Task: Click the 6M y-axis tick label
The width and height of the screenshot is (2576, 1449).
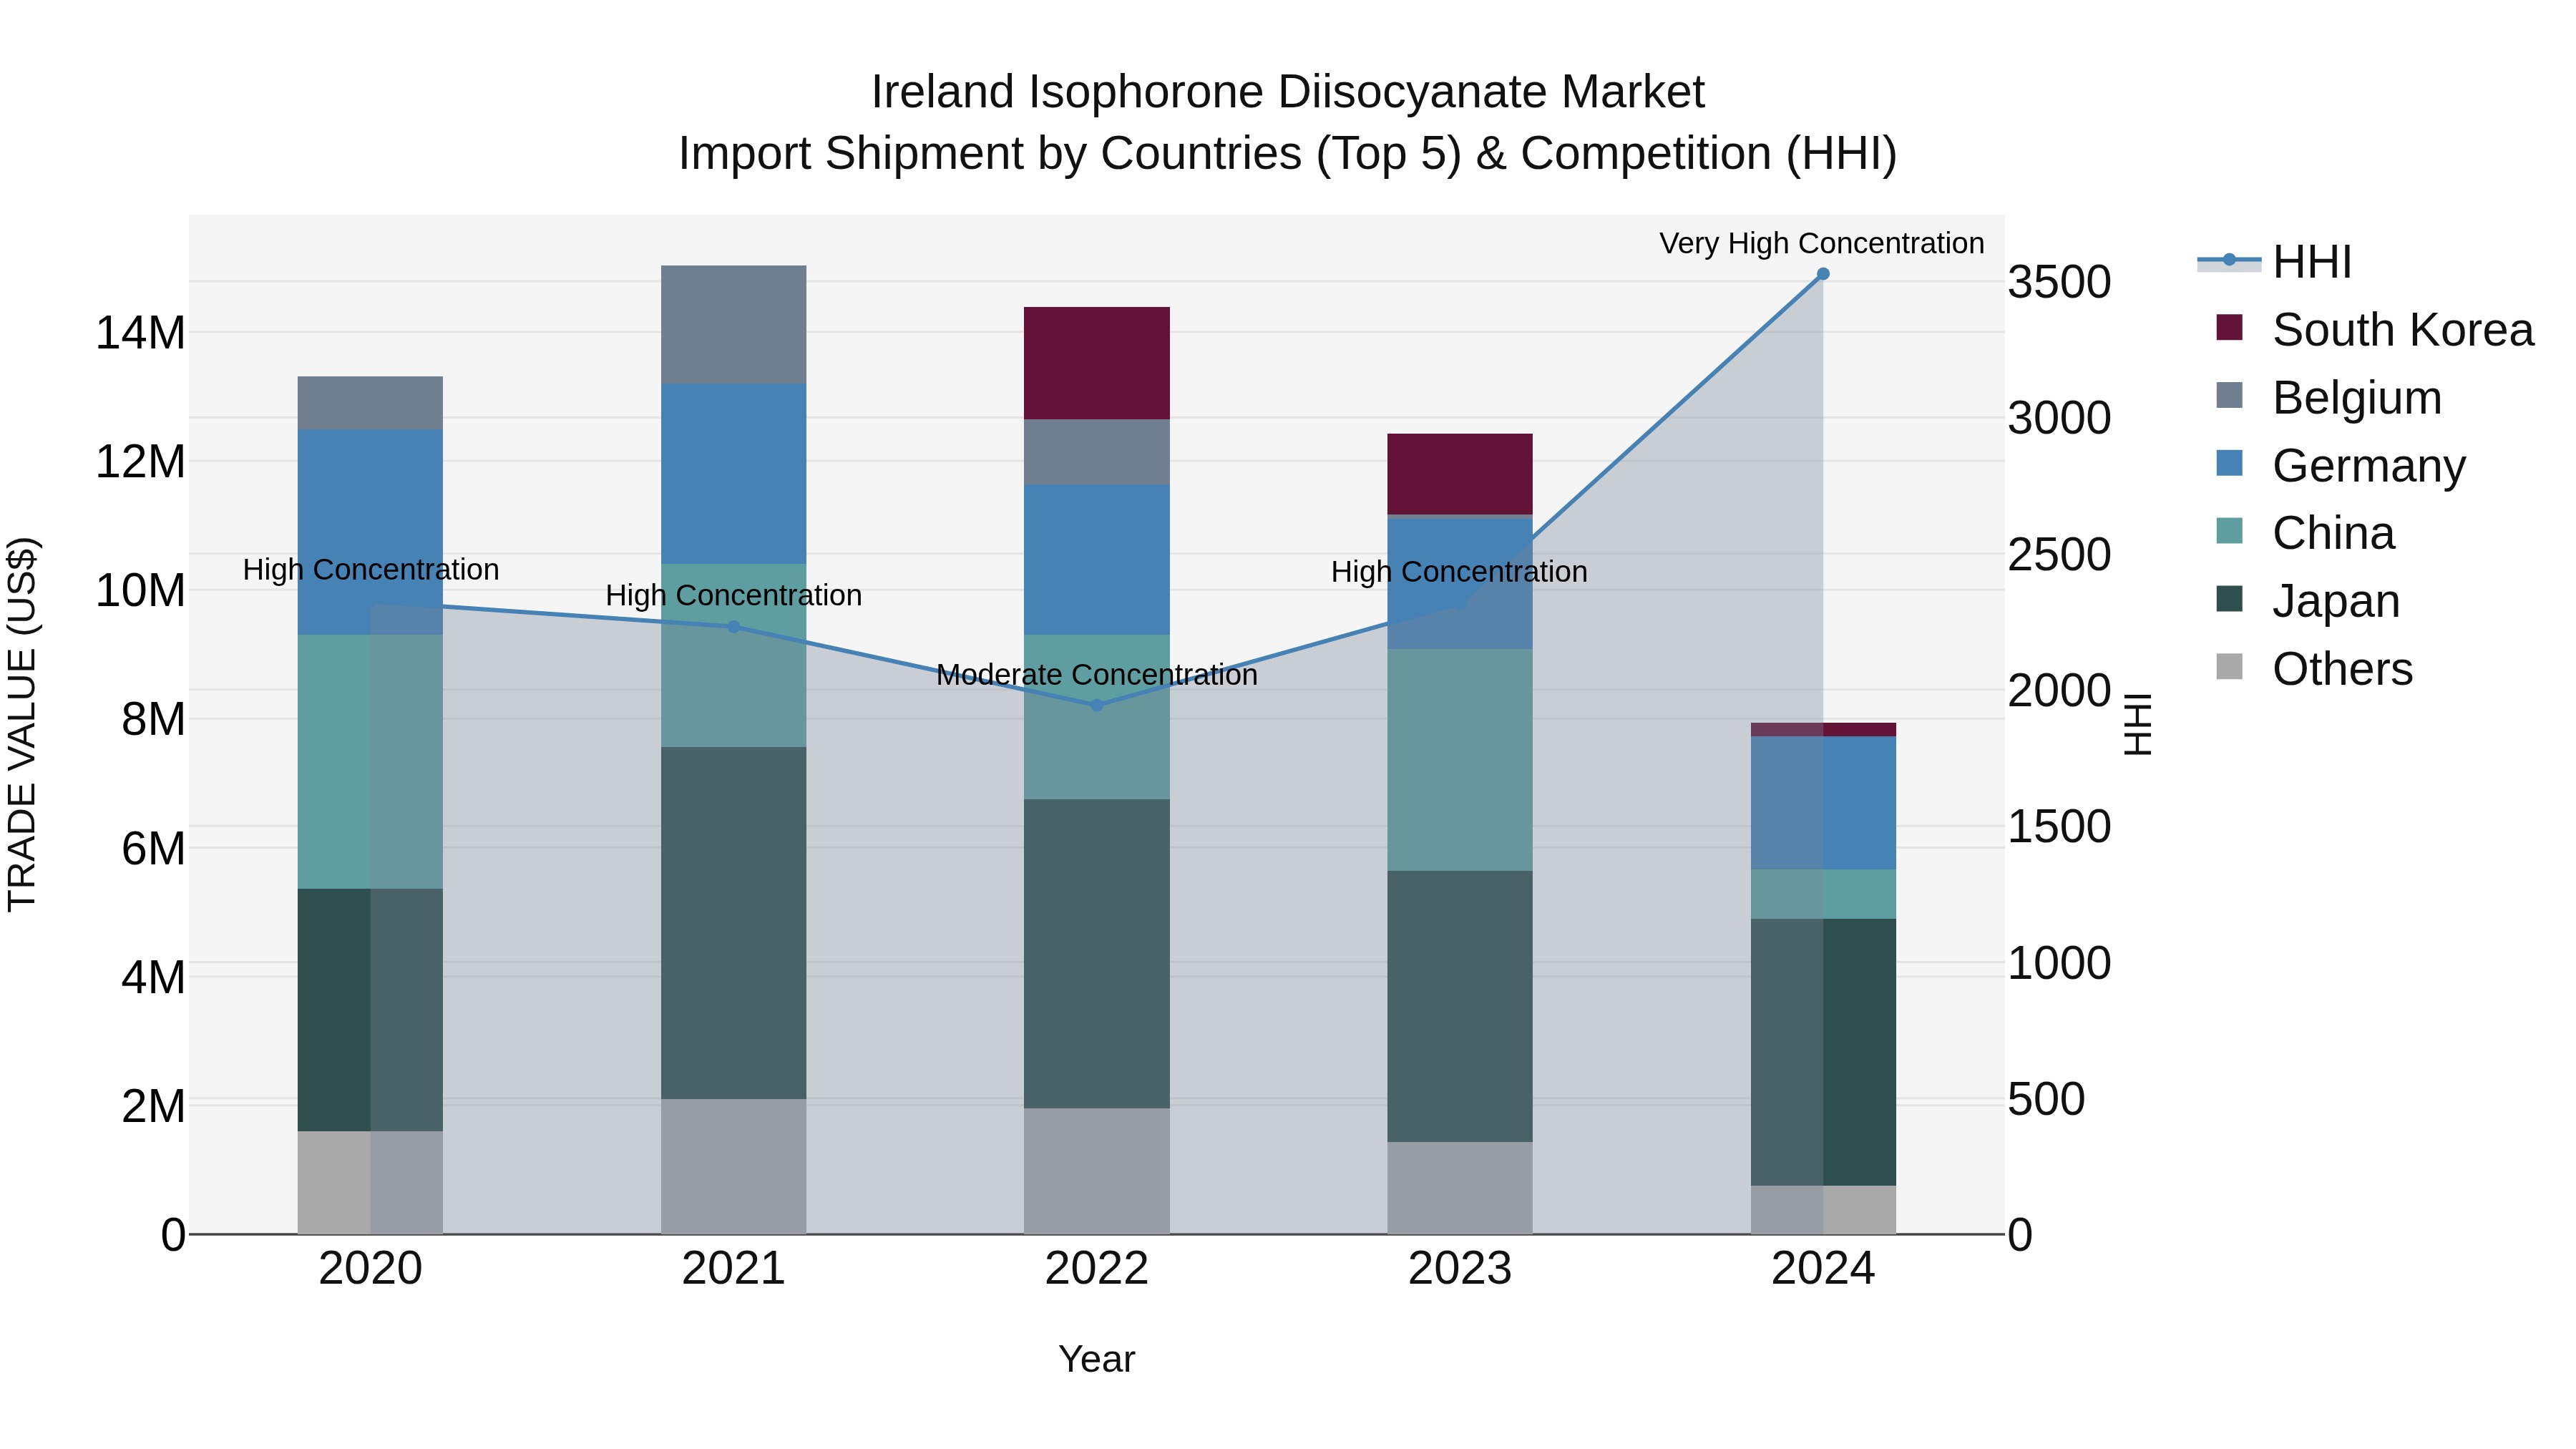Action: click(x=153, y=849)
